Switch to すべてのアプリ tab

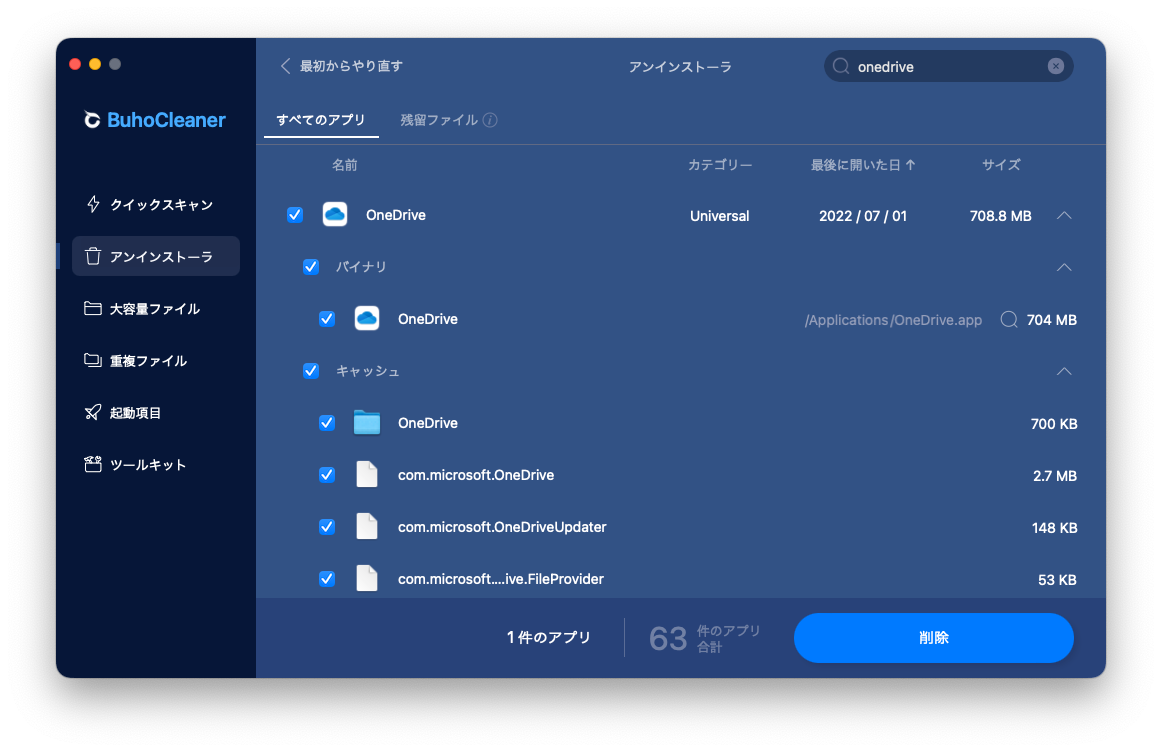pos(321,120)
